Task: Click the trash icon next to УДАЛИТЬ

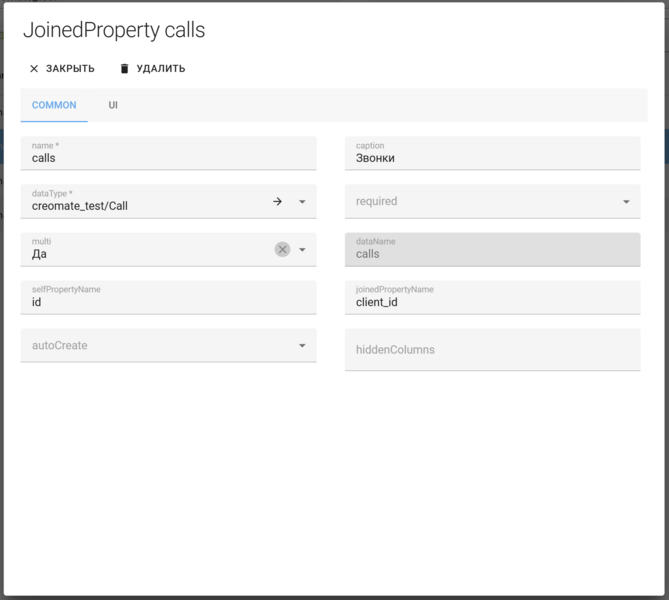Action: 125,69
